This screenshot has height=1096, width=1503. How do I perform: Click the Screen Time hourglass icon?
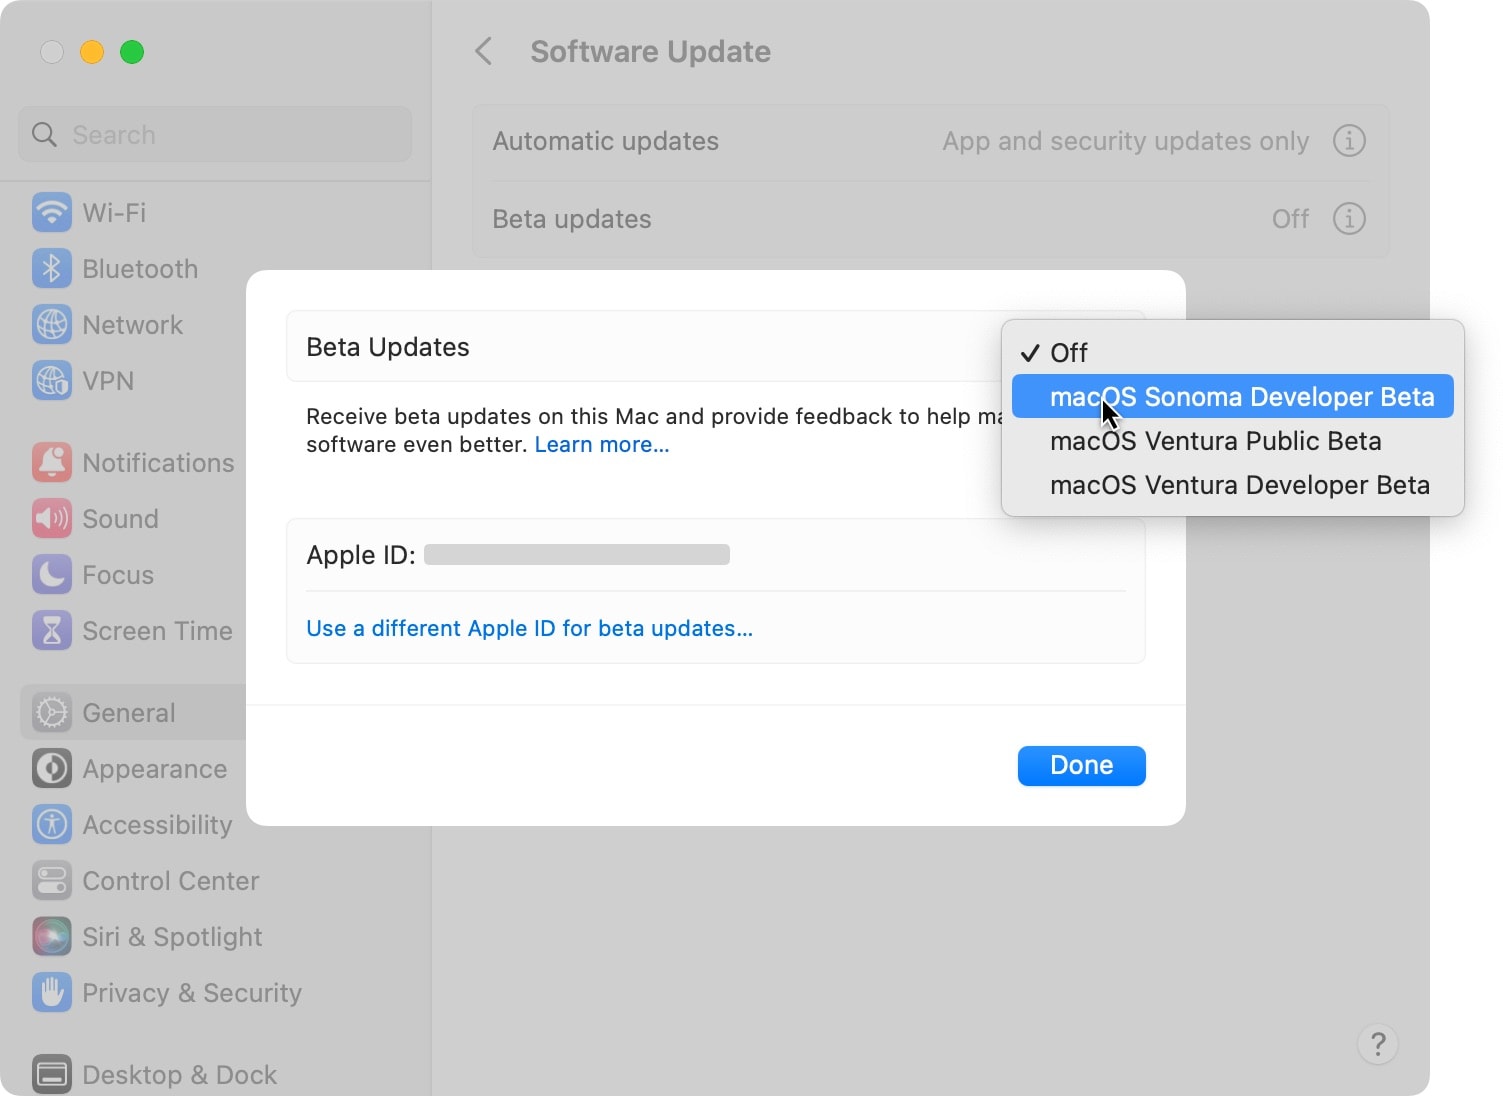click(51, 630)
